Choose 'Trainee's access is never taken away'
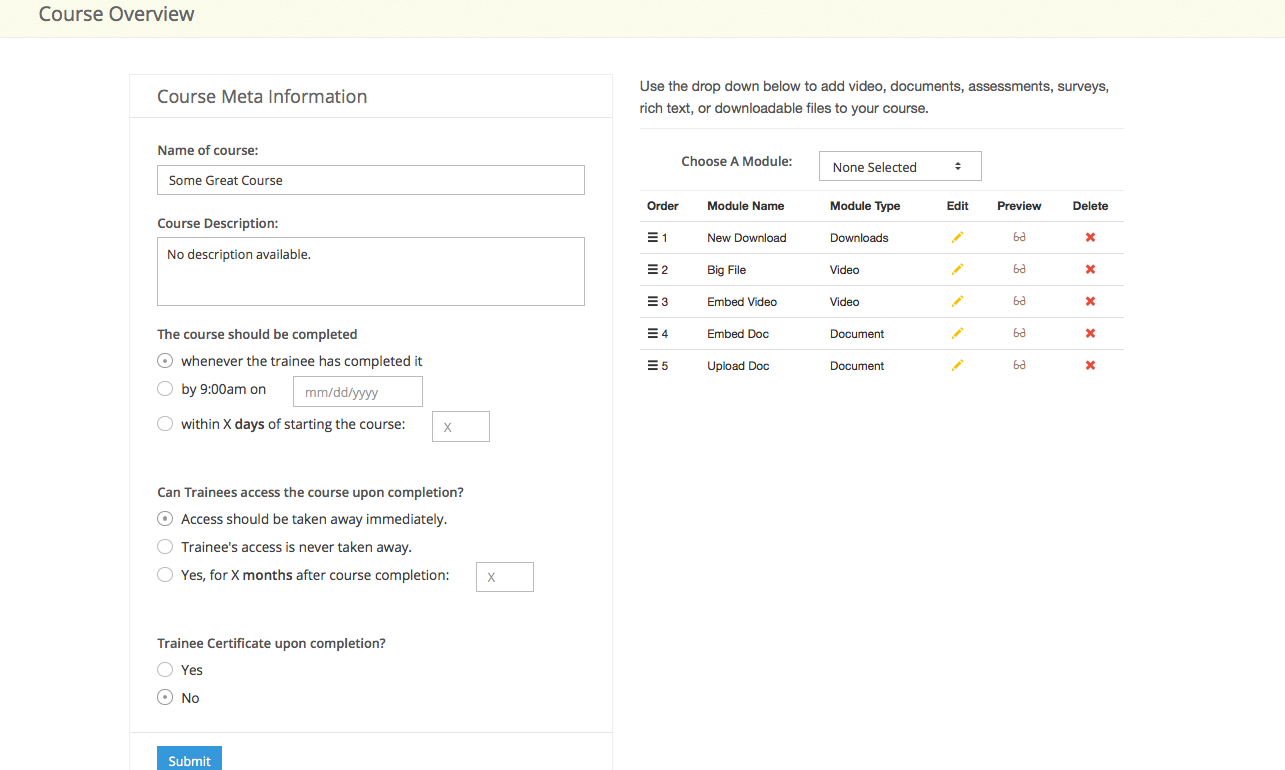 (x=165, y=547)
